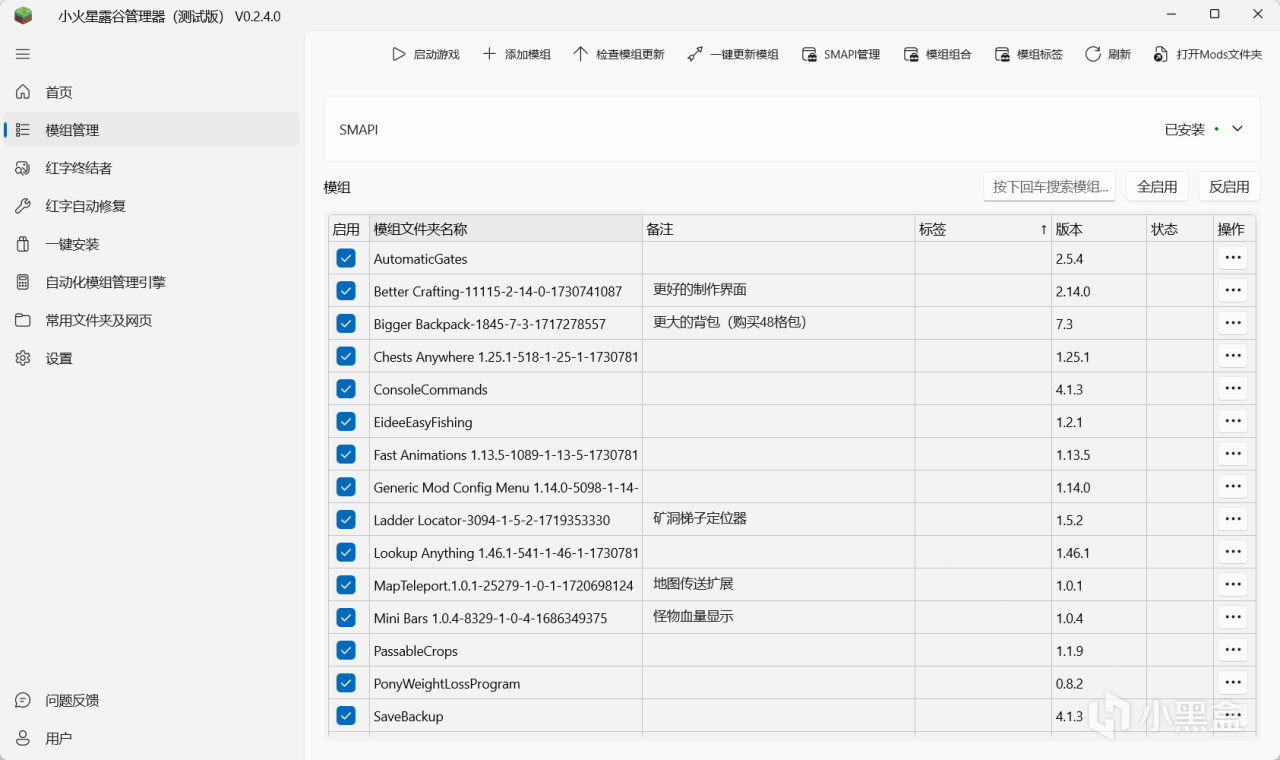
Task: Click the SMAPI管理 icon
Action: pyautogui.click(x=809, y=54)
